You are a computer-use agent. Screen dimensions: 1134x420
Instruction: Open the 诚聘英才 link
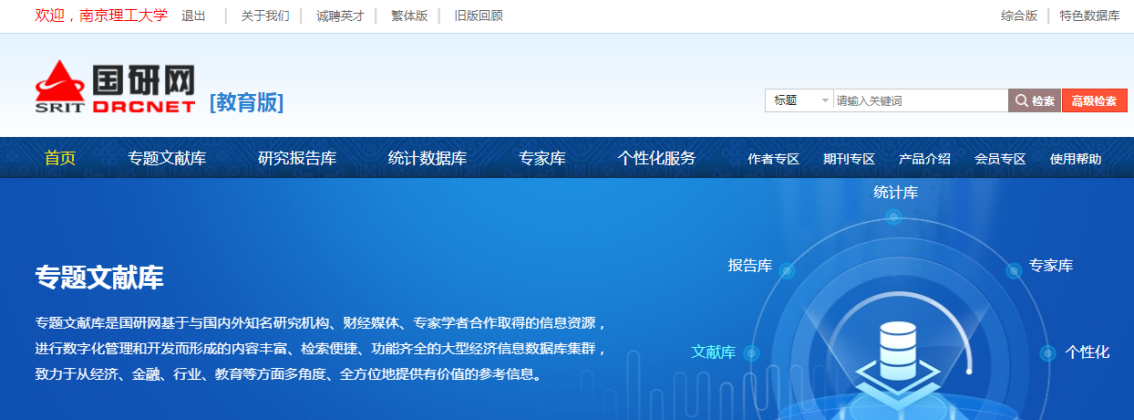click(x=341, y=16)
